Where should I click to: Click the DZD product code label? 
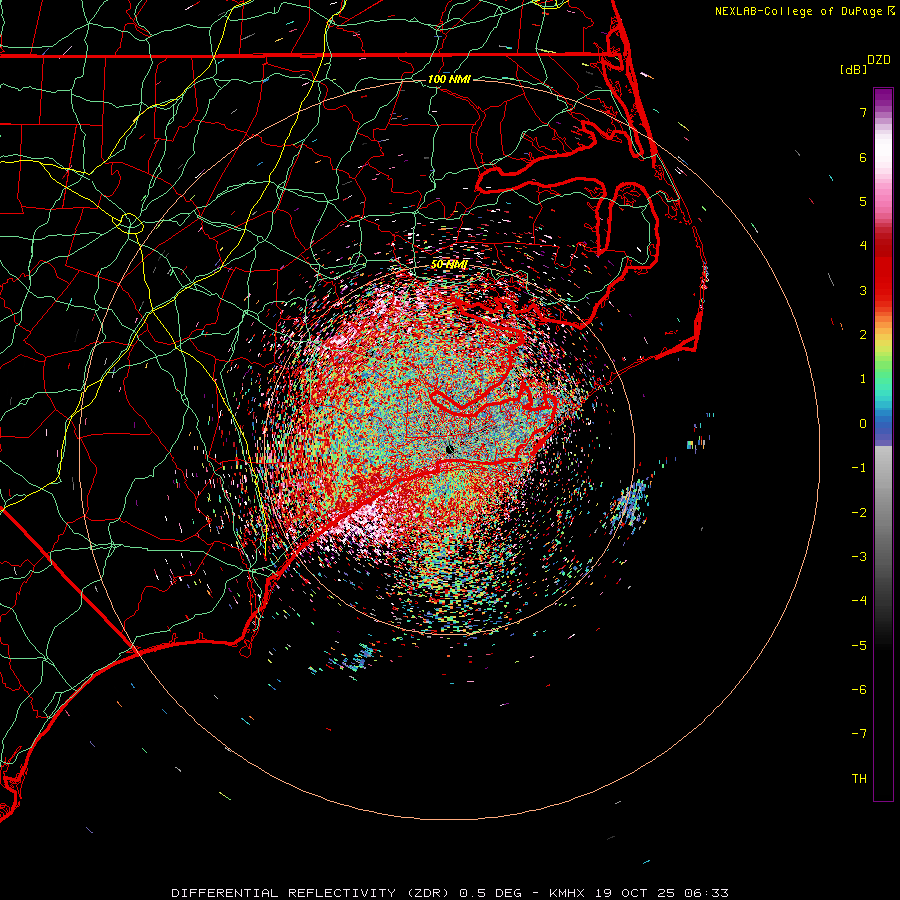pyautogui.click(x=879, y=60)
